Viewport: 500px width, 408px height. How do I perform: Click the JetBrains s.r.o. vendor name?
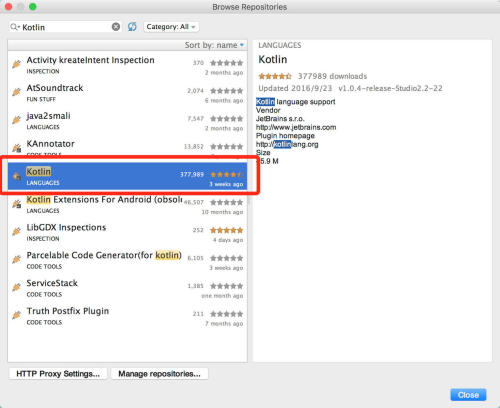point(280,119)
